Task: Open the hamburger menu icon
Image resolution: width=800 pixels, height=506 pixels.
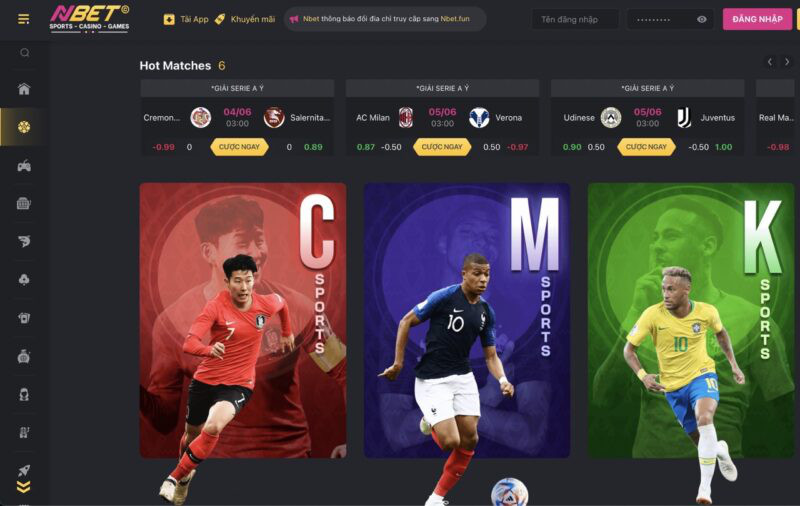Action: pyautogui.click(x=23, y=19)
